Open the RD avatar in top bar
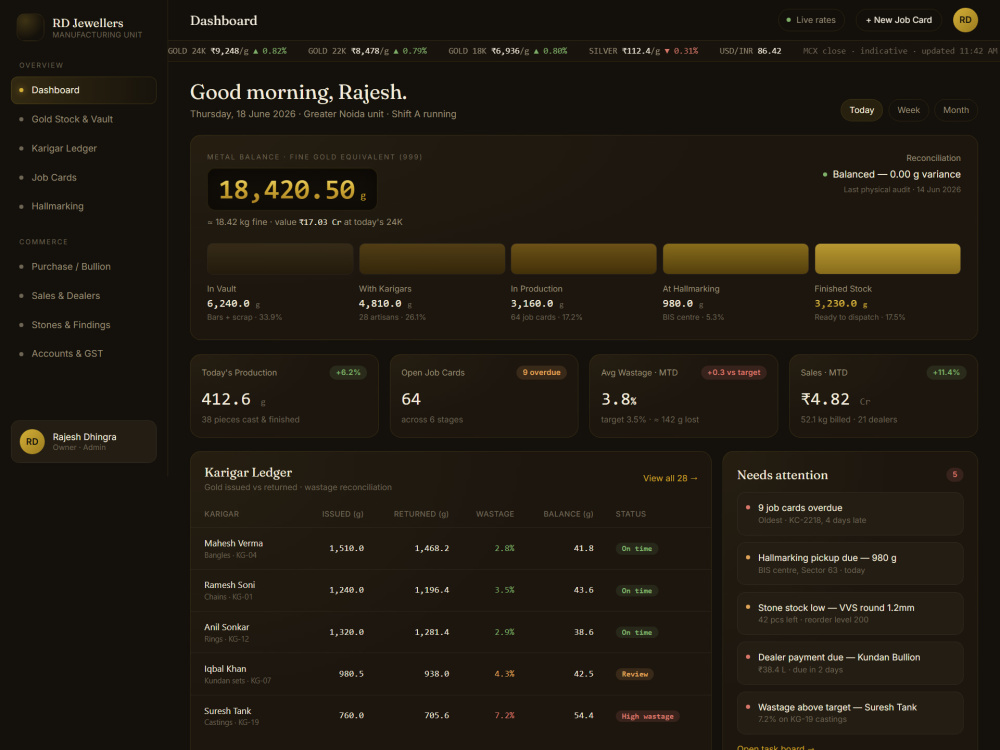Screen dimensions: 1000x750 click(x=965, y=20)
